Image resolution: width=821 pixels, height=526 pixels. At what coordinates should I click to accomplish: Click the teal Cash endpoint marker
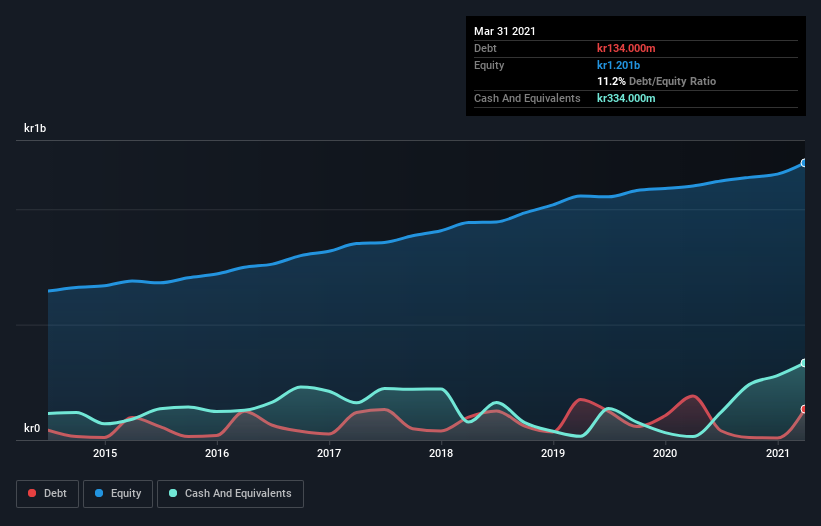804,363
